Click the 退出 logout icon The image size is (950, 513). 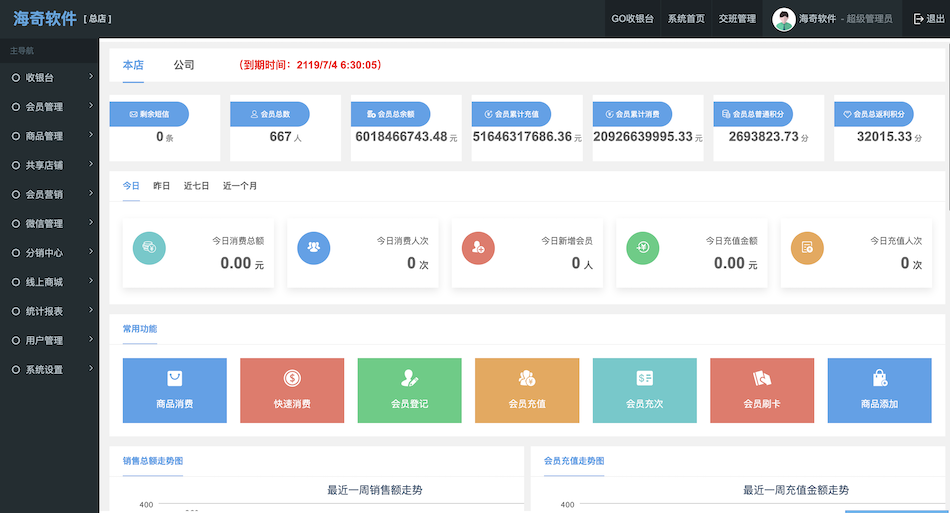coord(918,19)
